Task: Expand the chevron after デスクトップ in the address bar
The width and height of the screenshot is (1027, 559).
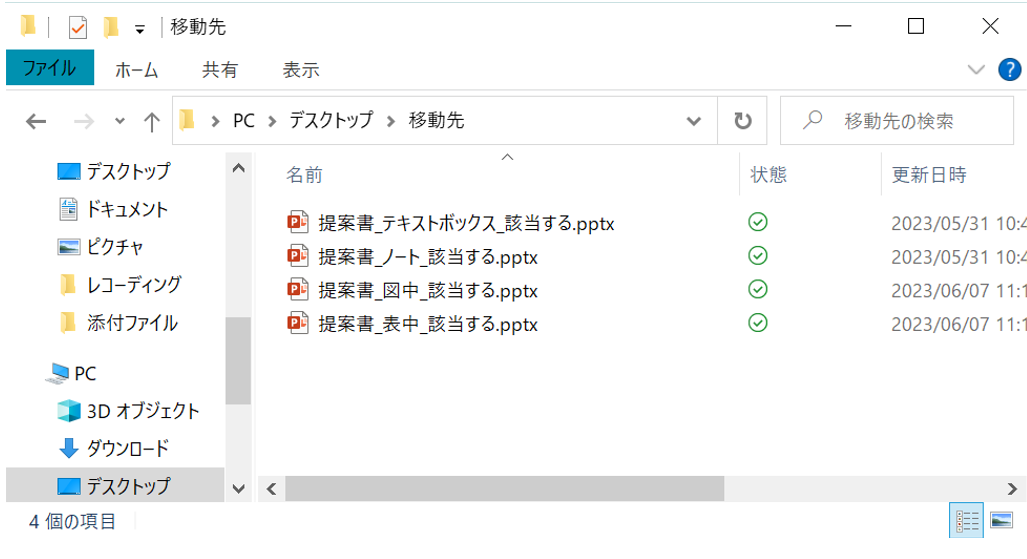Action: click(390, 121)
